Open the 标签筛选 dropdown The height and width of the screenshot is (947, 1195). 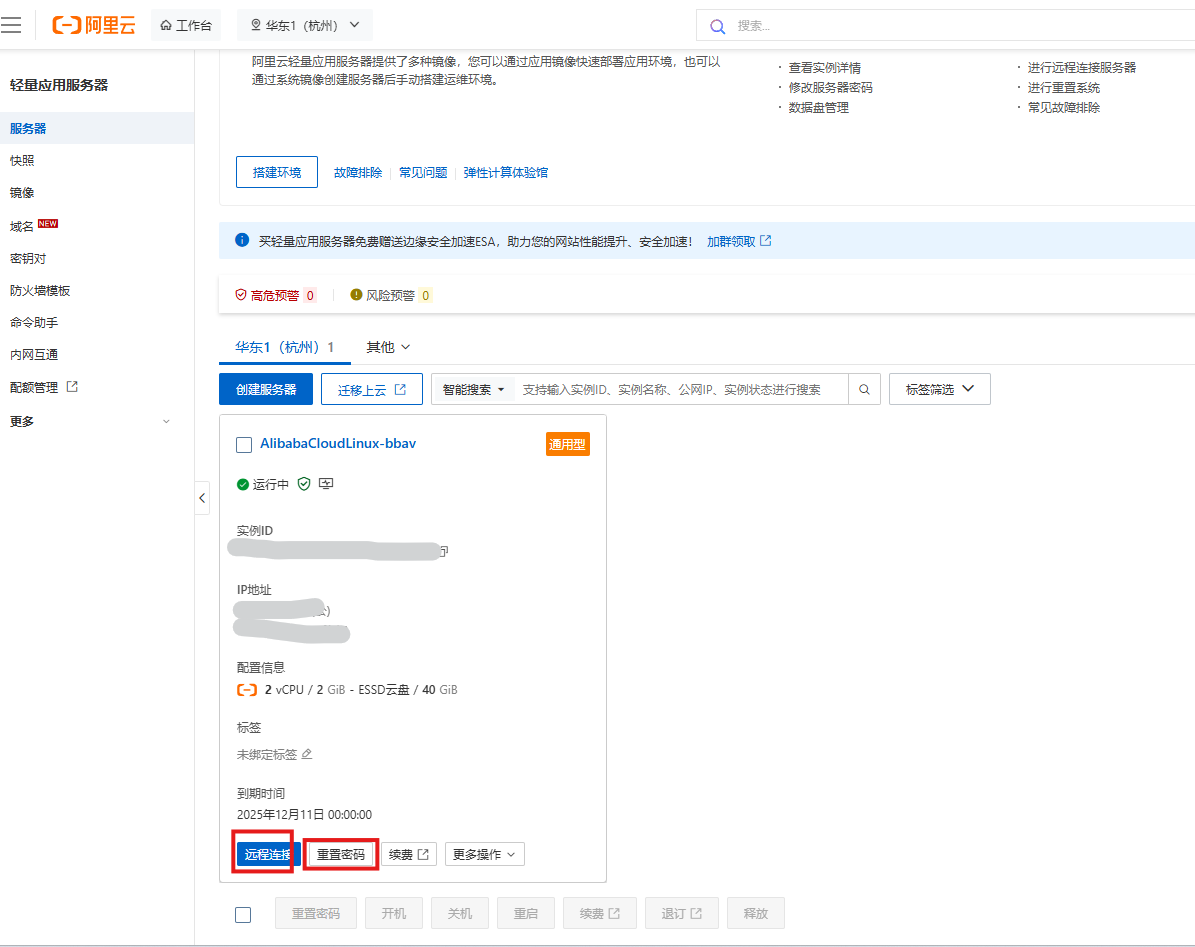click(940, 389)
